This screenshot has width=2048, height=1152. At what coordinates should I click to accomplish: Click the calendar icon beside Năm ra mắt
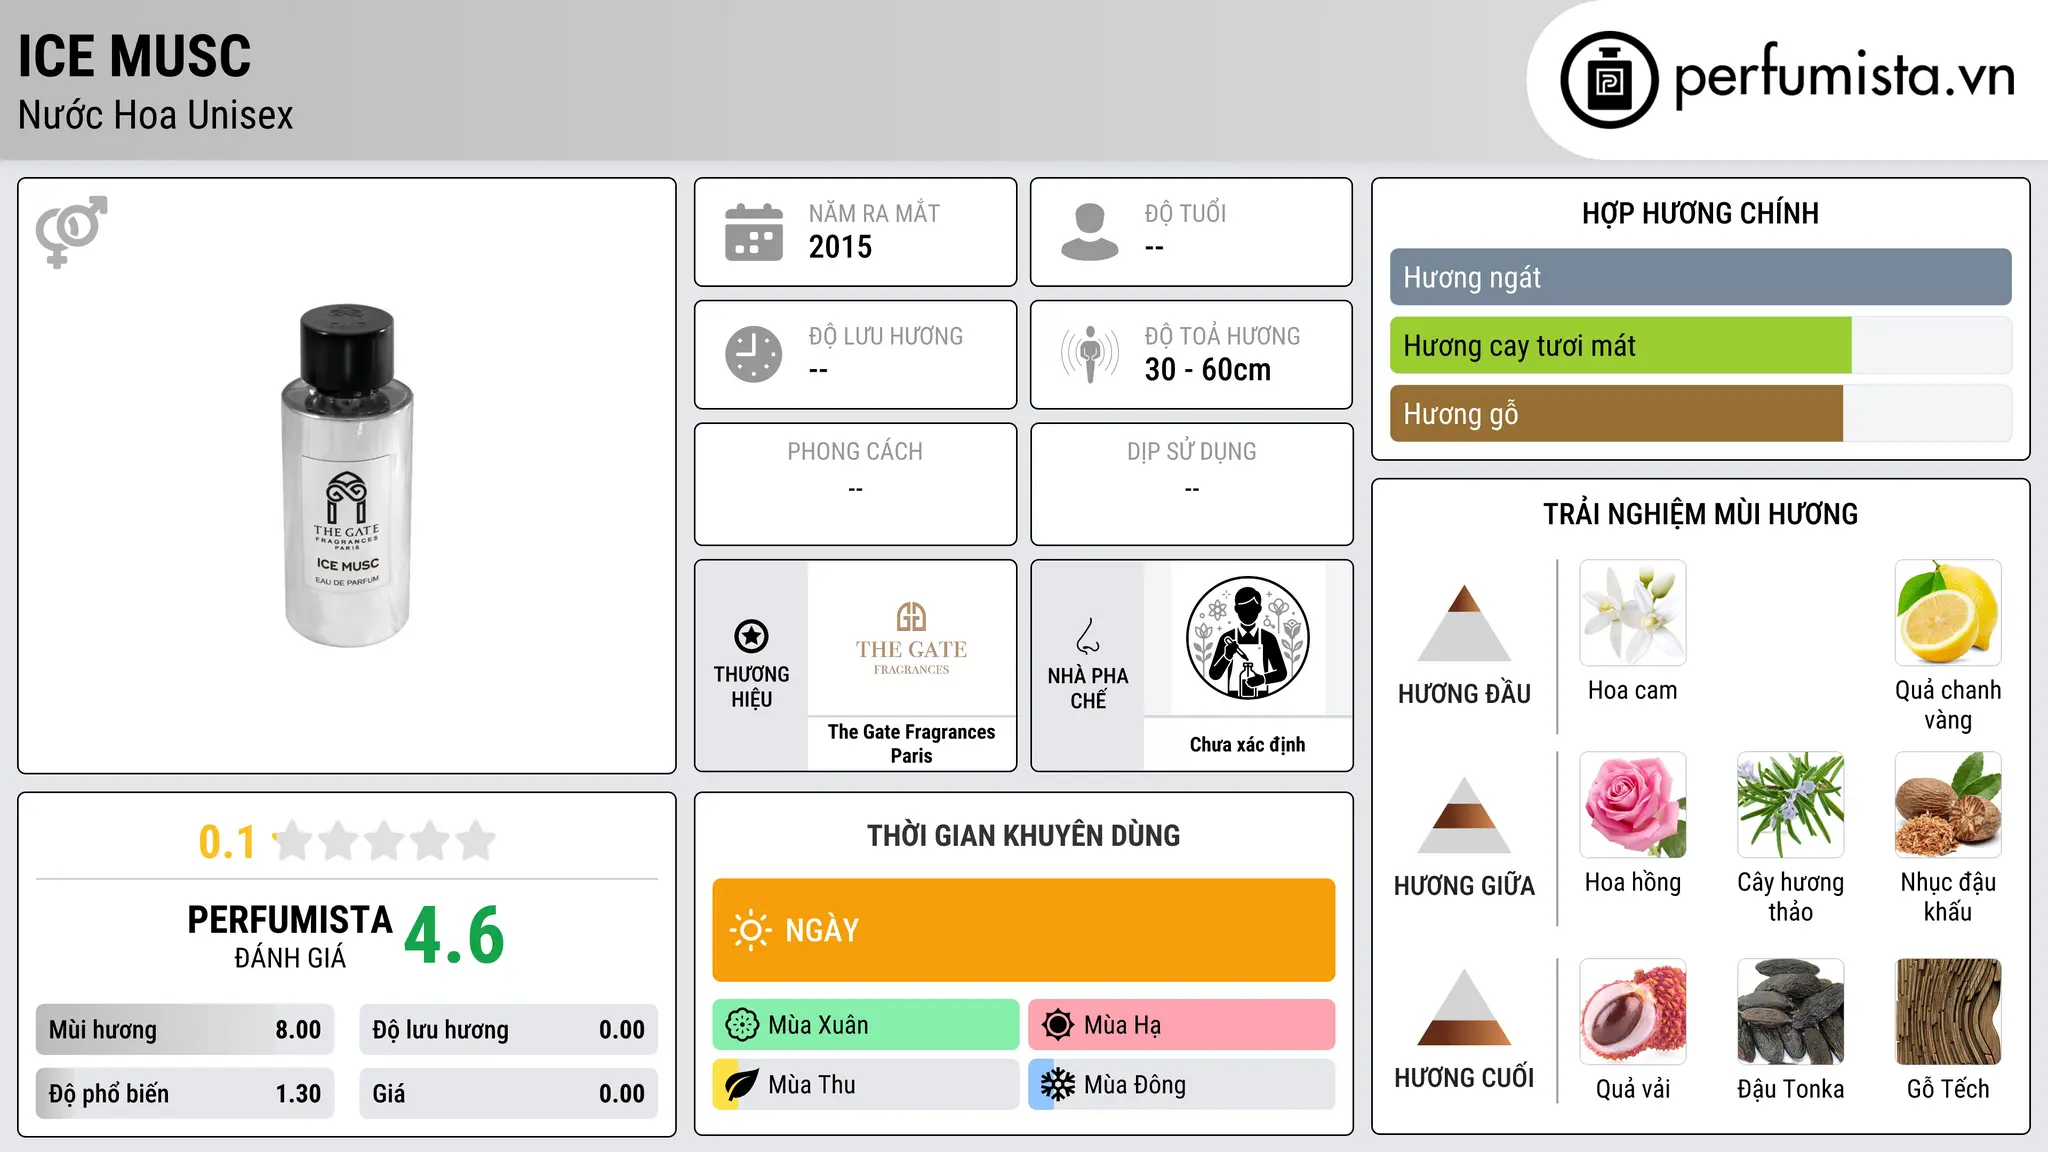coord(754,232)
